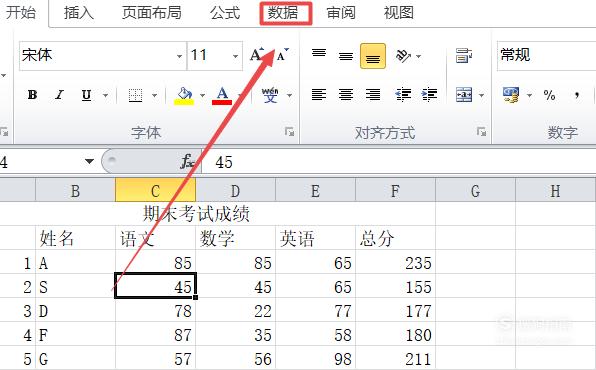The width and height of the screenshot is (596, 370).
Task: Click formula bar showing 45
Action: (x=398, y=162)
